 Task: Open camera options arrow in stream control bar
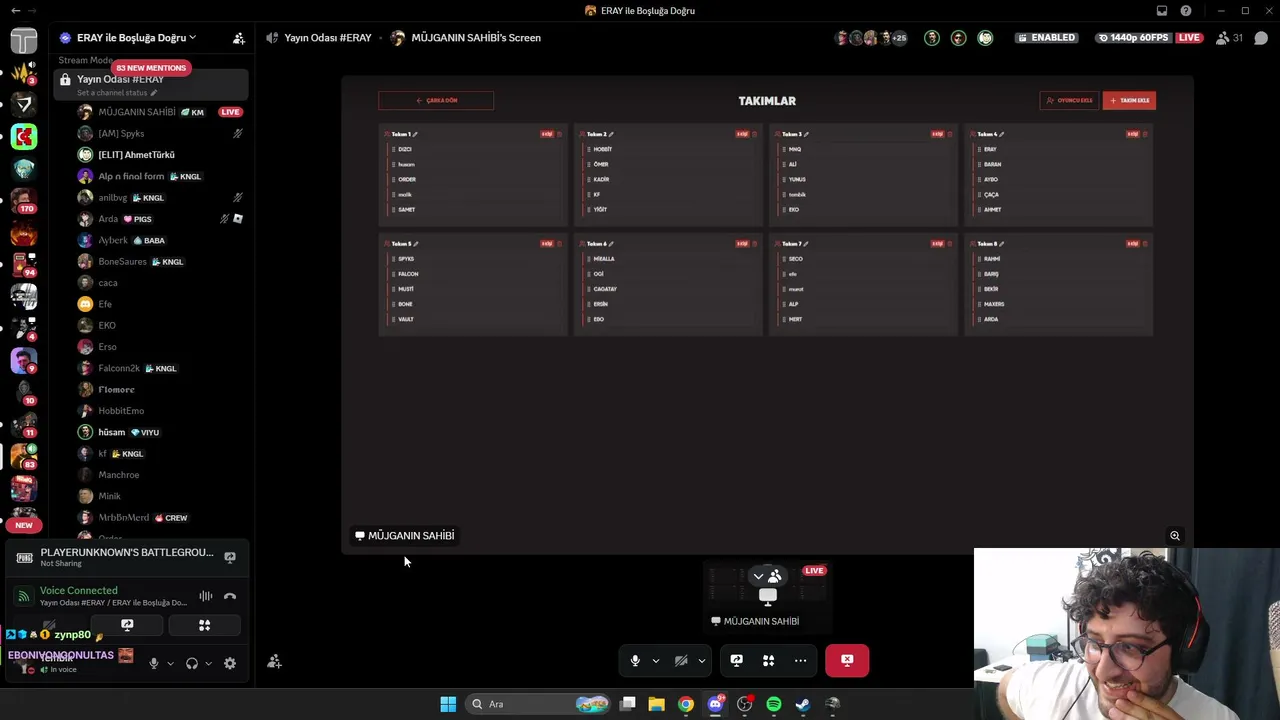[x=702, y=660]
